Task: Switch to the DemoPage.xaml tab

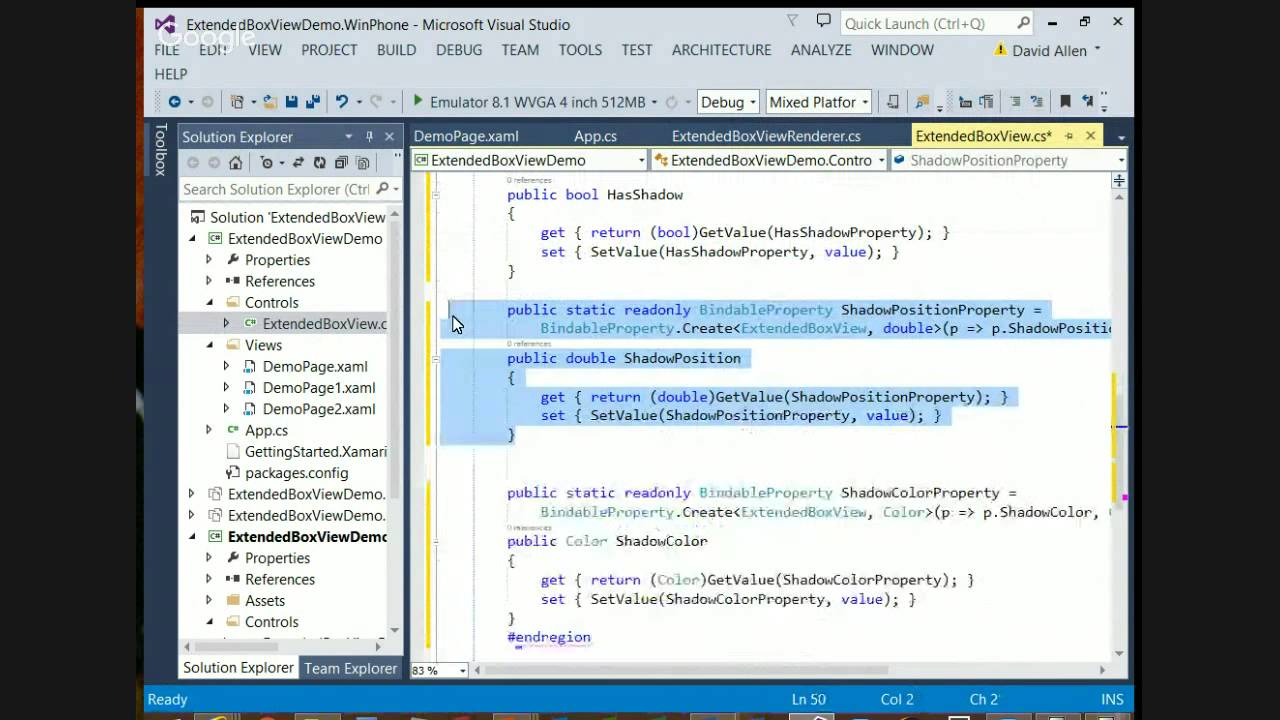Action: [x=466, y=136]
